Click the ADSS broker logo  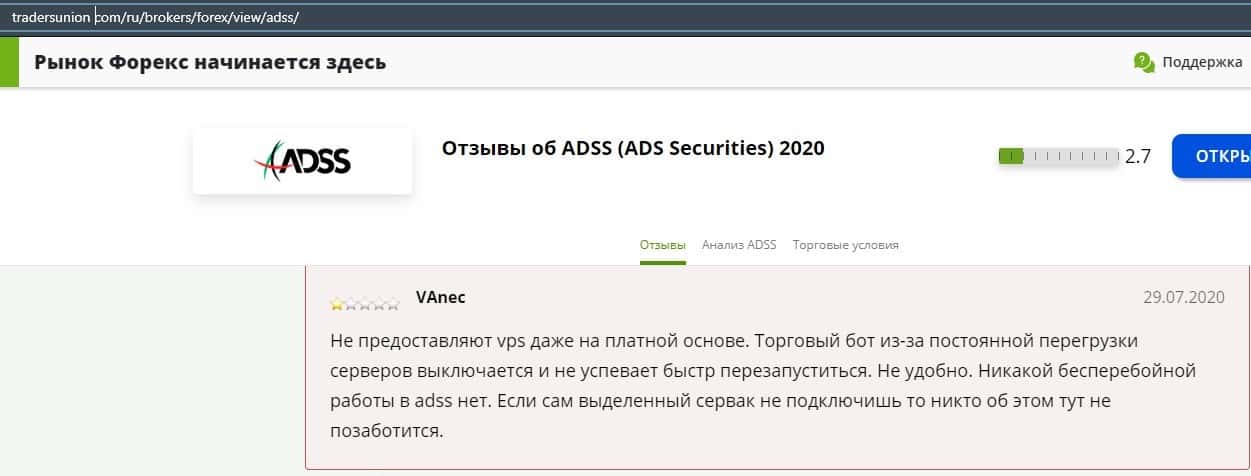302,160
